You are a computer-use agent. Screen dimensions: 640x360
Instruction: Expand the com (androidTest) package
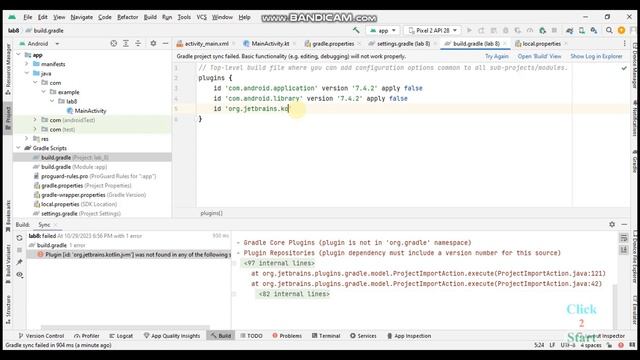point(35,120)
